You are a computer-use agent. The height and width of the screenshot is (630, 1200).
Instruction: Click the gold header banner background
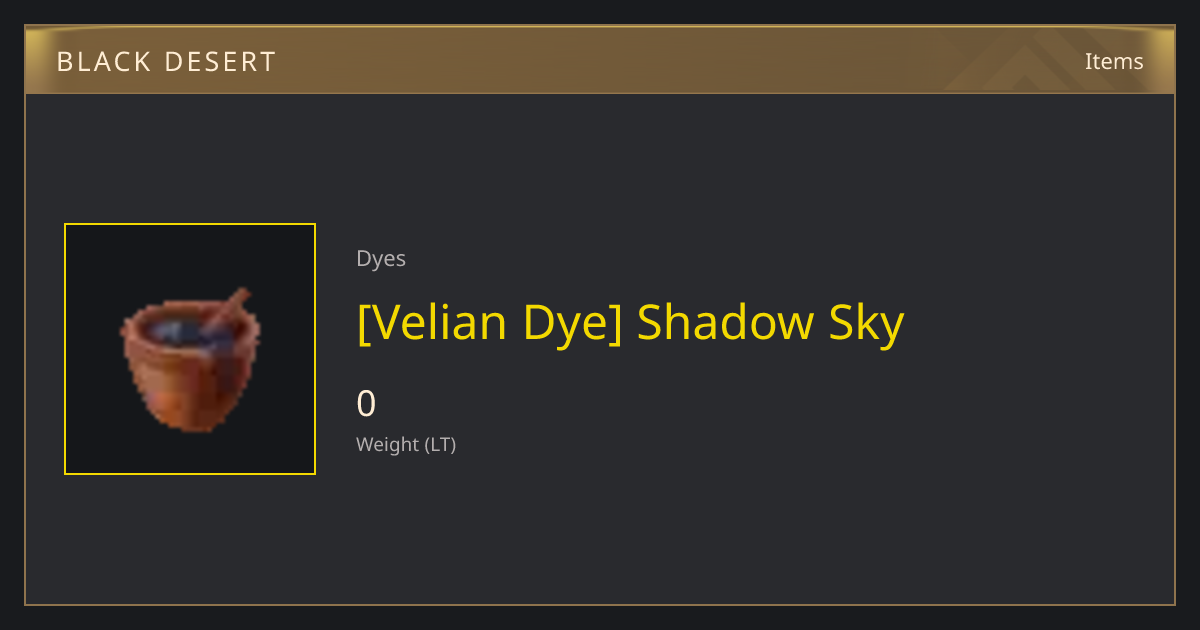[600, 60]
